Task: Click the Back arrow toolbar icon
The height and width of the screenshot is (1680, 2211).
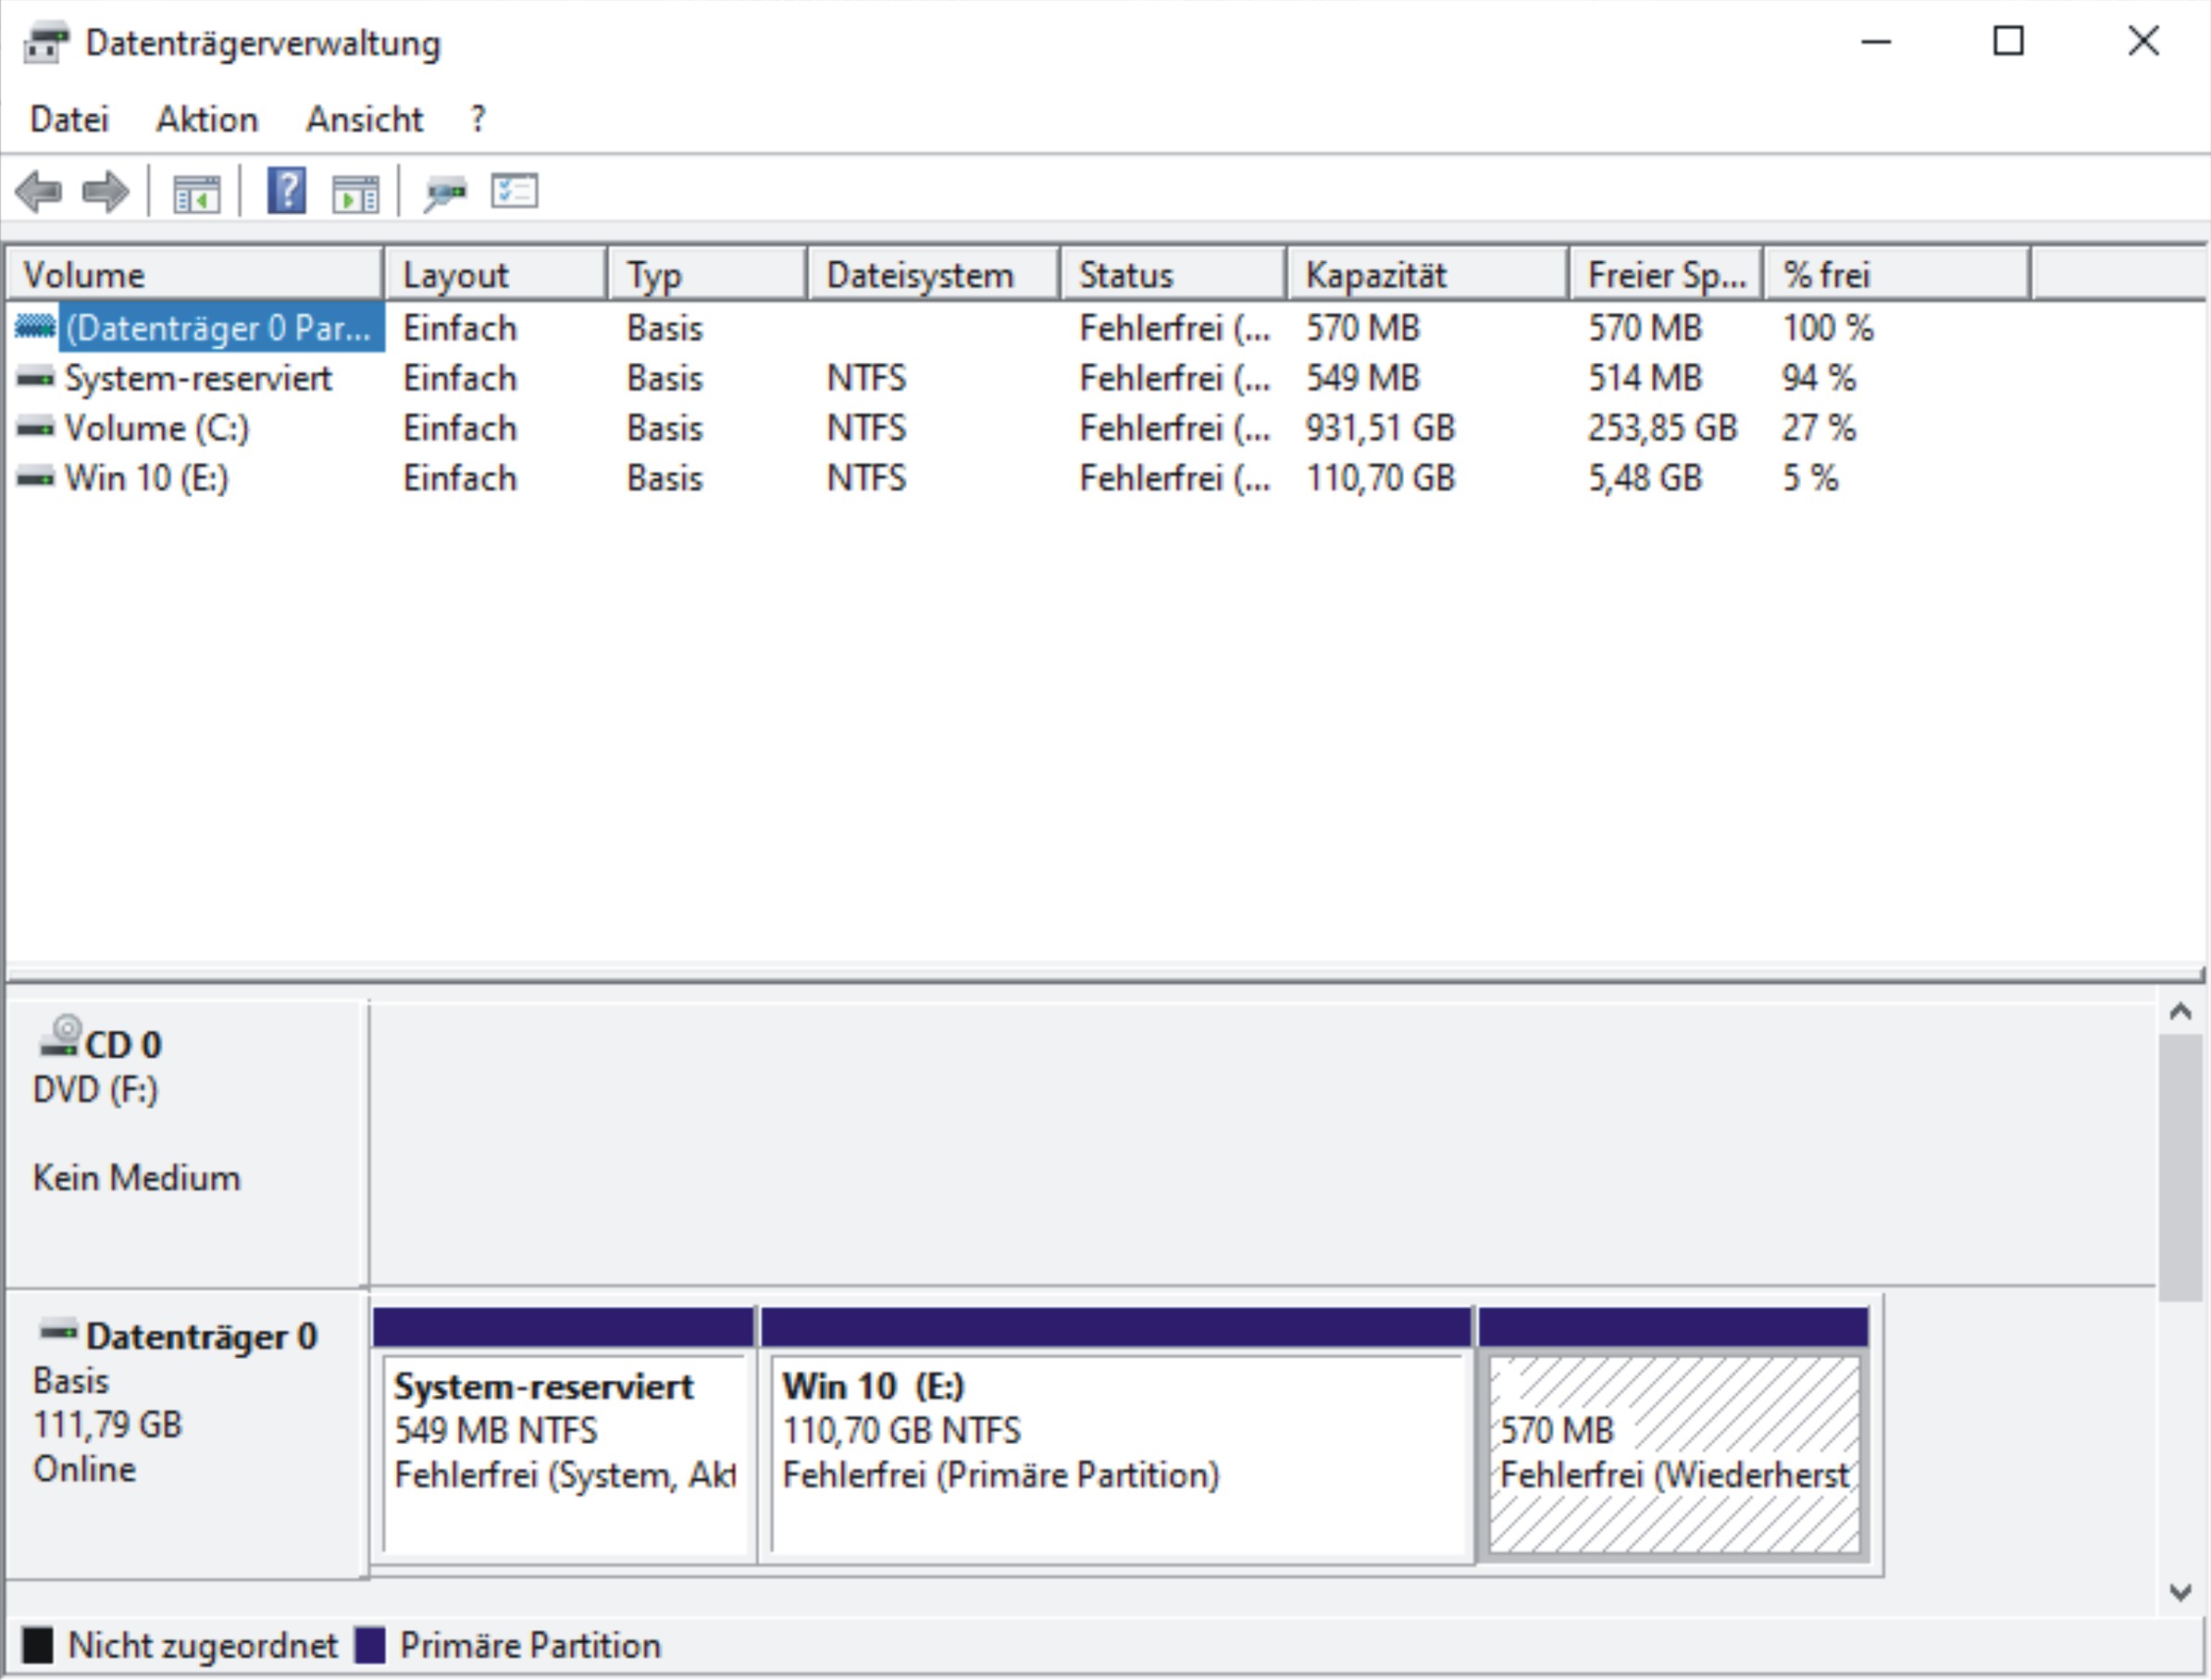Action: (40, 191)
